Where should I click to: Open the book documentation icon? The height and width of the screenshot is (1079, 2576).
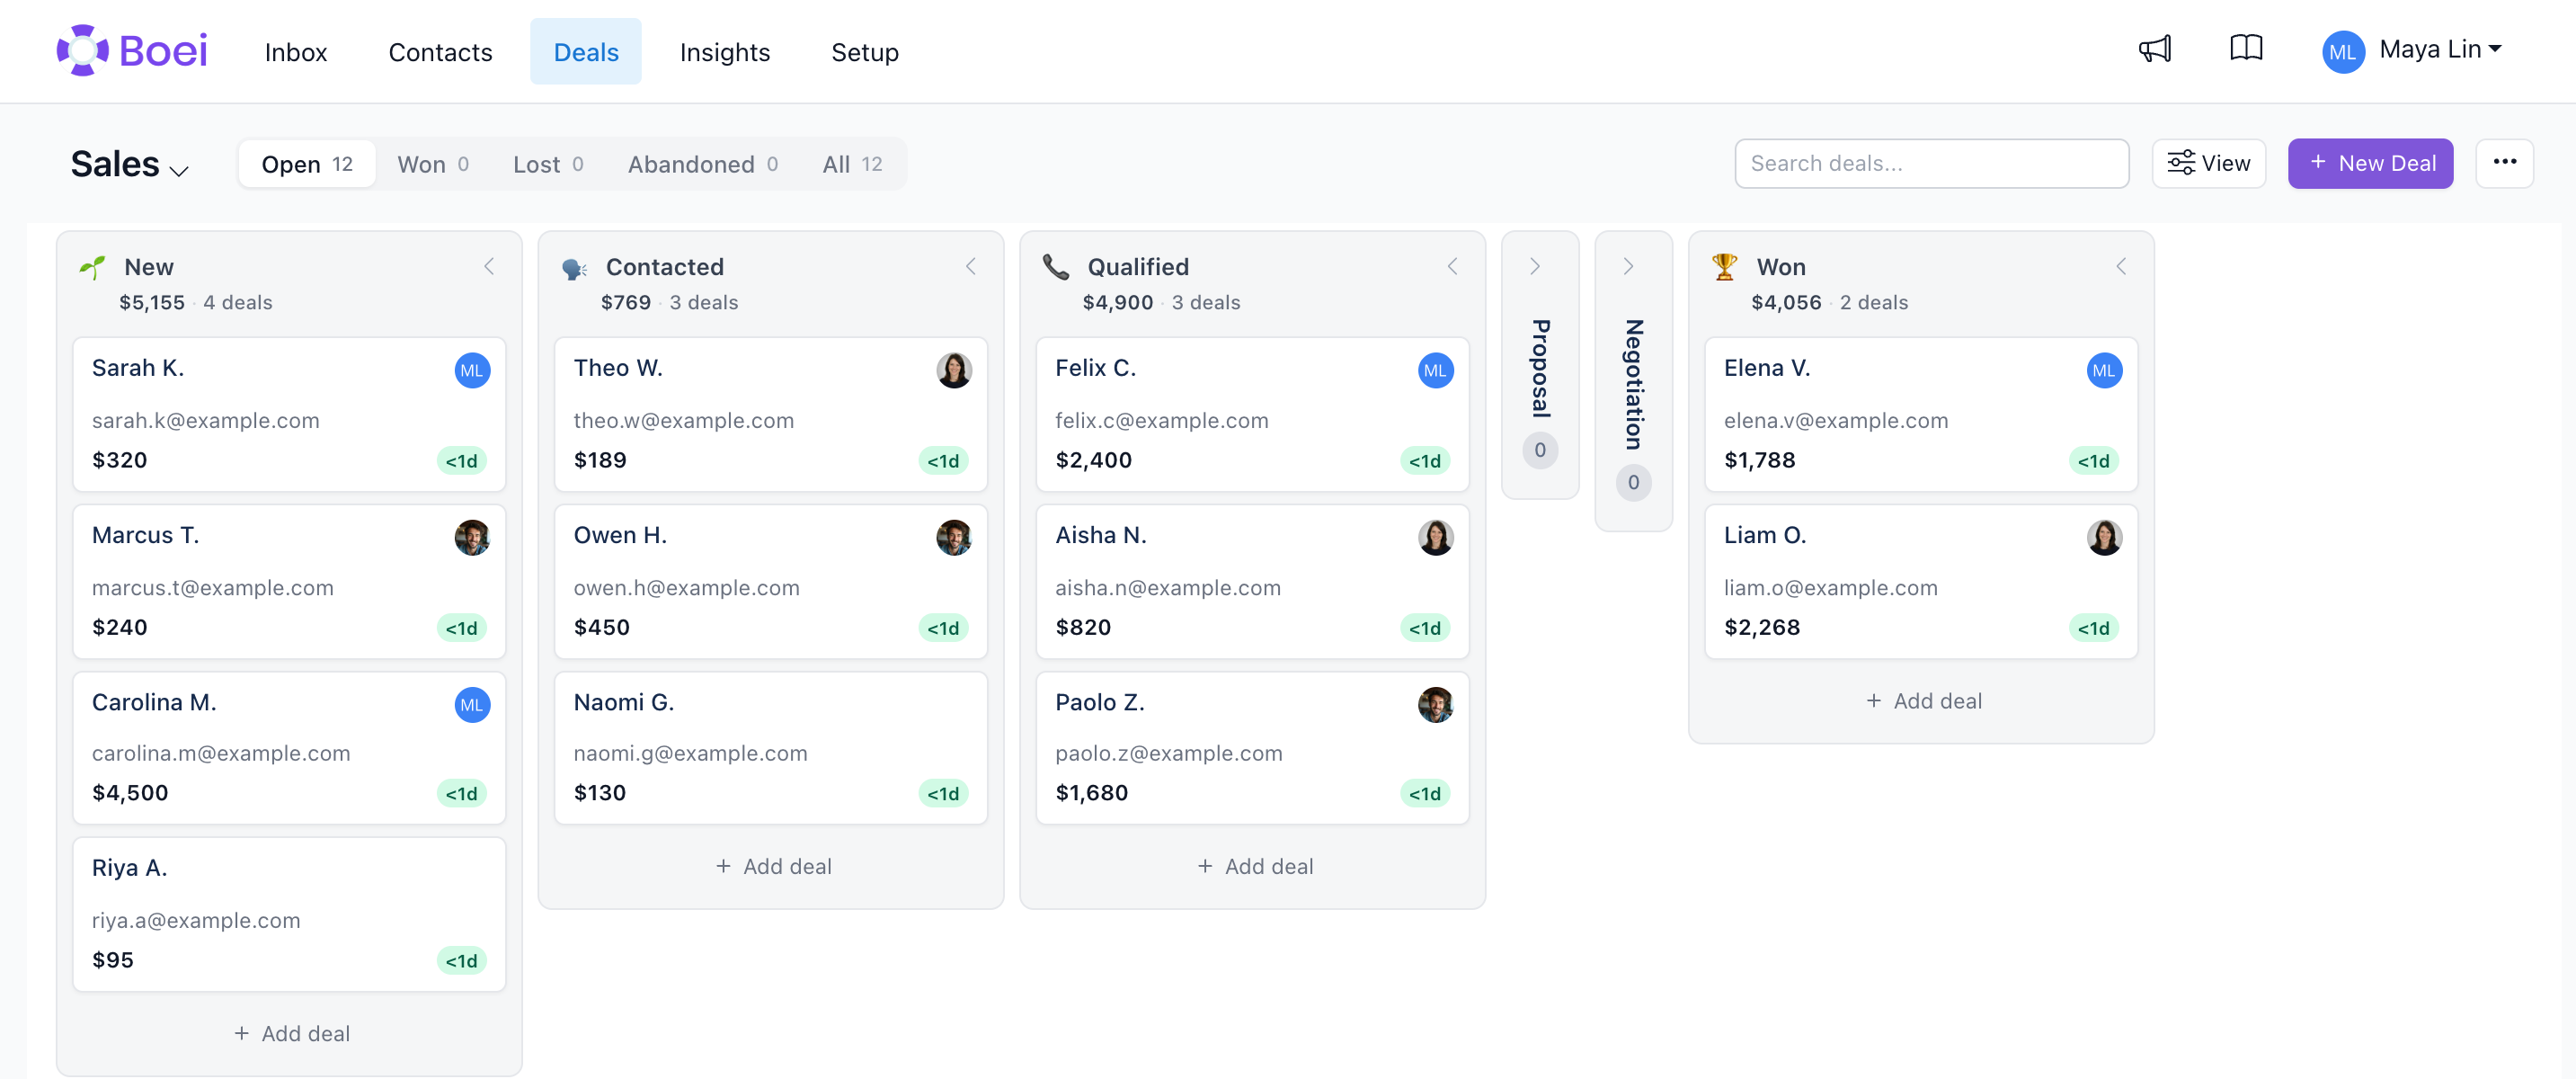point(2246,49)
